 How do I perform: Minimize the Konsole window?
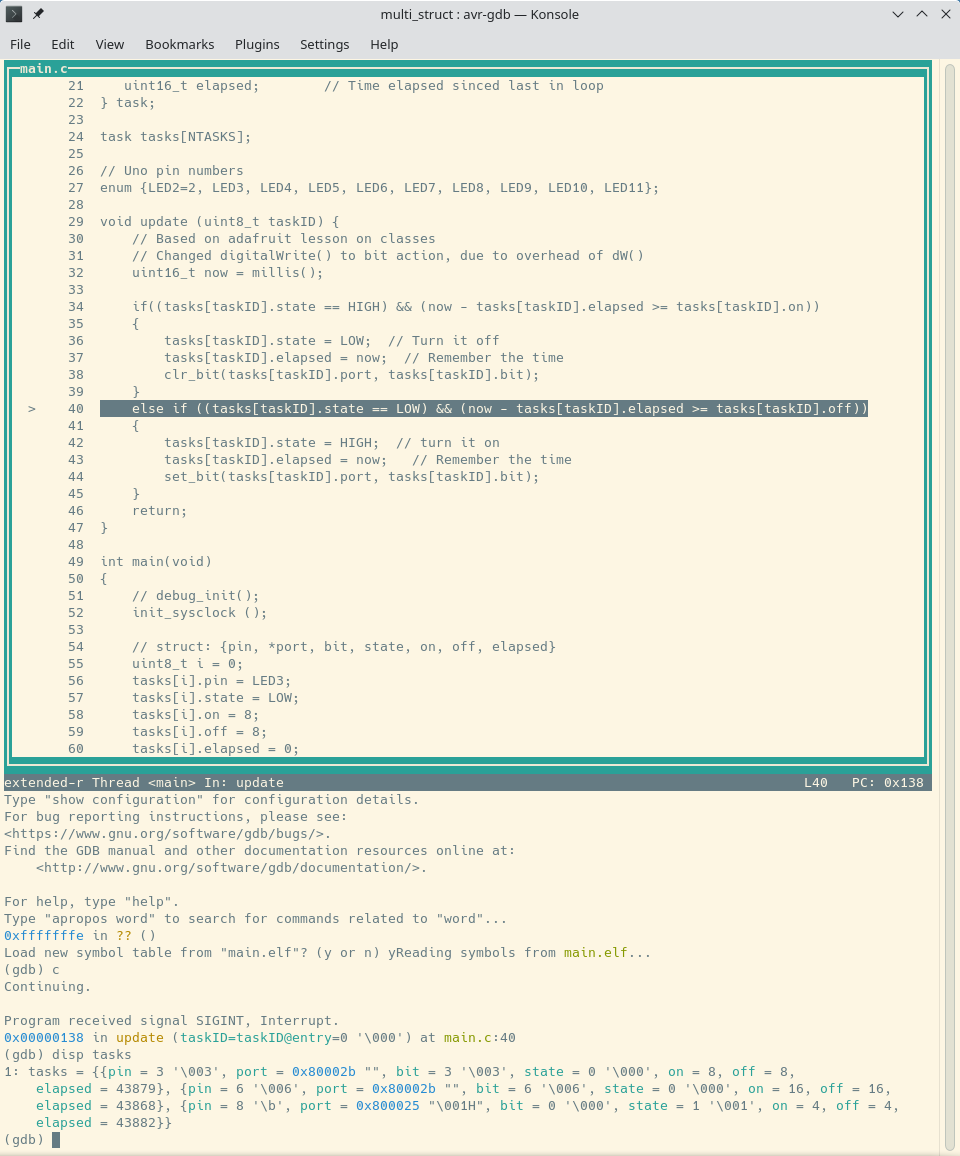tap(898, 14)
